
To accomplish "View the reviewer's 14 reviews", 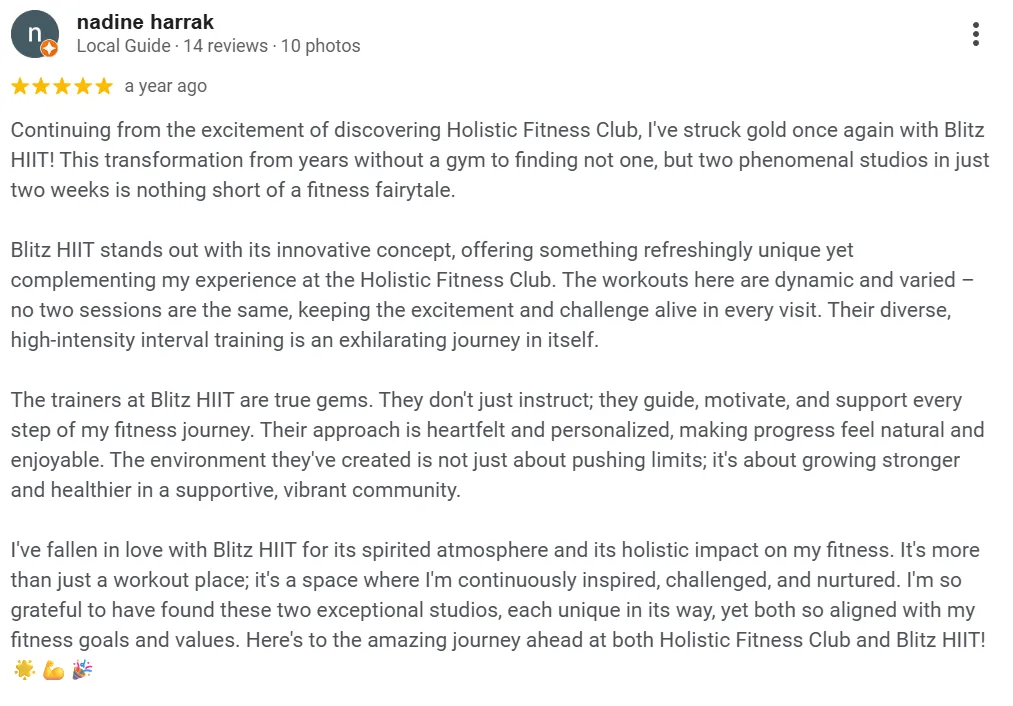I will tap(225, 46).
